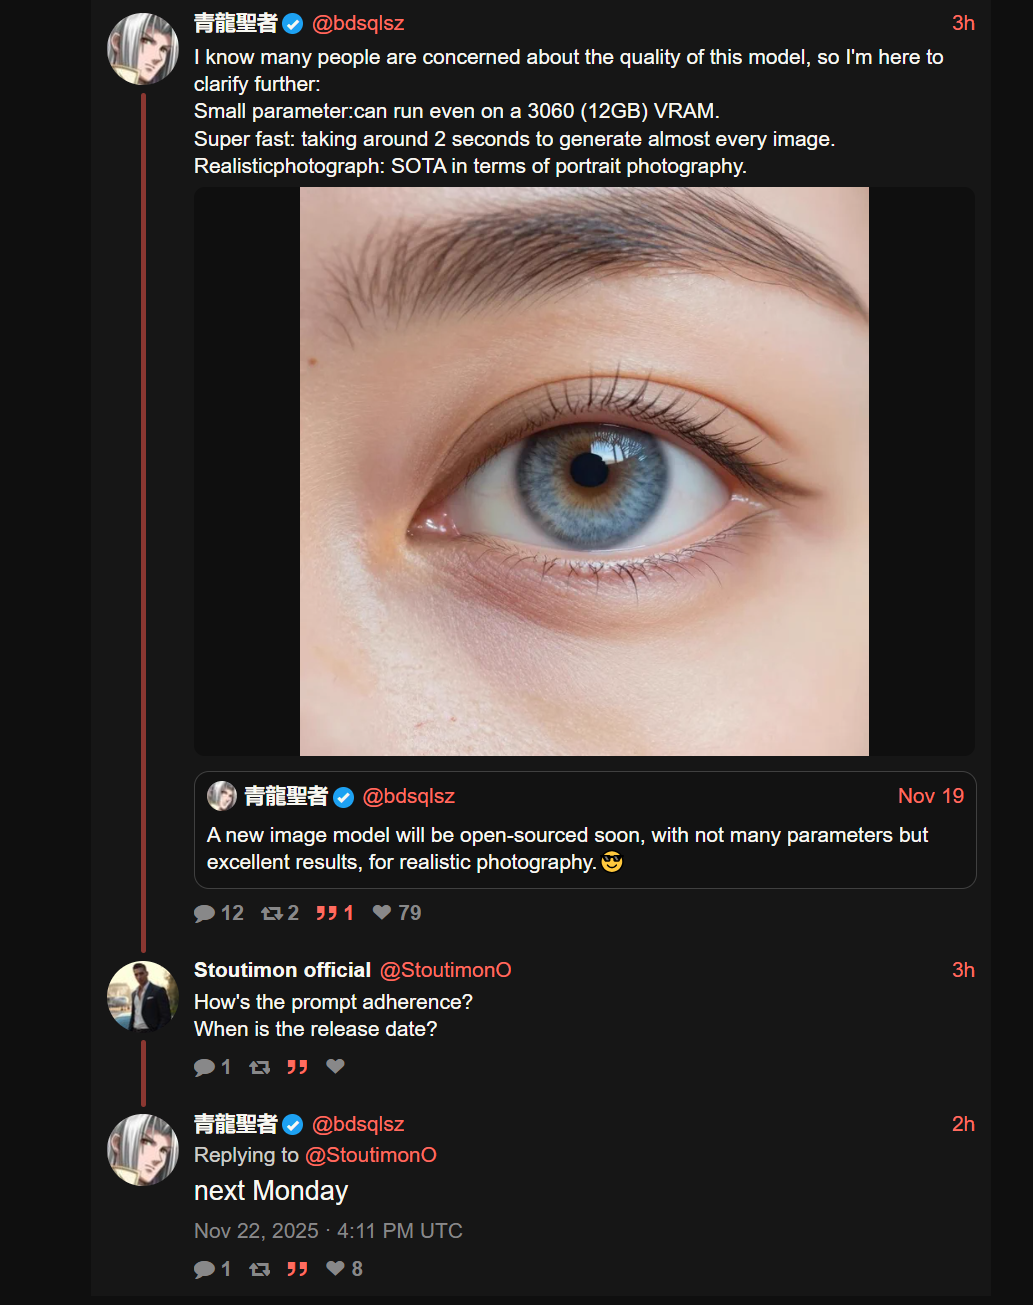Viewport: 1033px width, 1305px height.
Task: Open the top tweet's 3h timestamp link
Action: click(963, 23)
